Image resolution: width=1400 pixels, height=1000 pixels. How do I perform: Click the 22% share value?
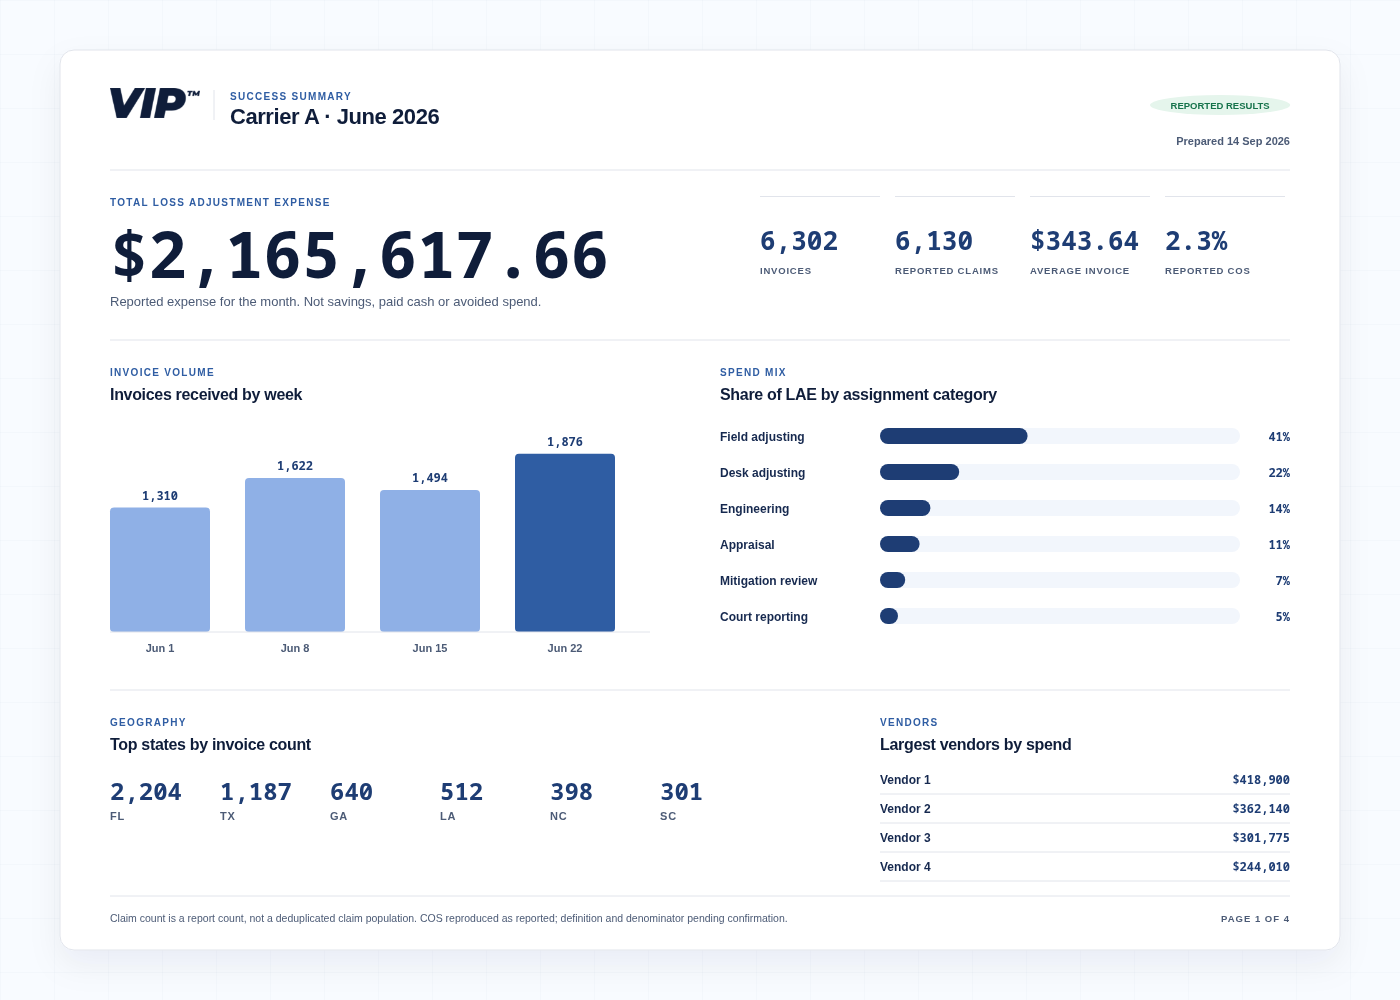tap(1279, 473)
